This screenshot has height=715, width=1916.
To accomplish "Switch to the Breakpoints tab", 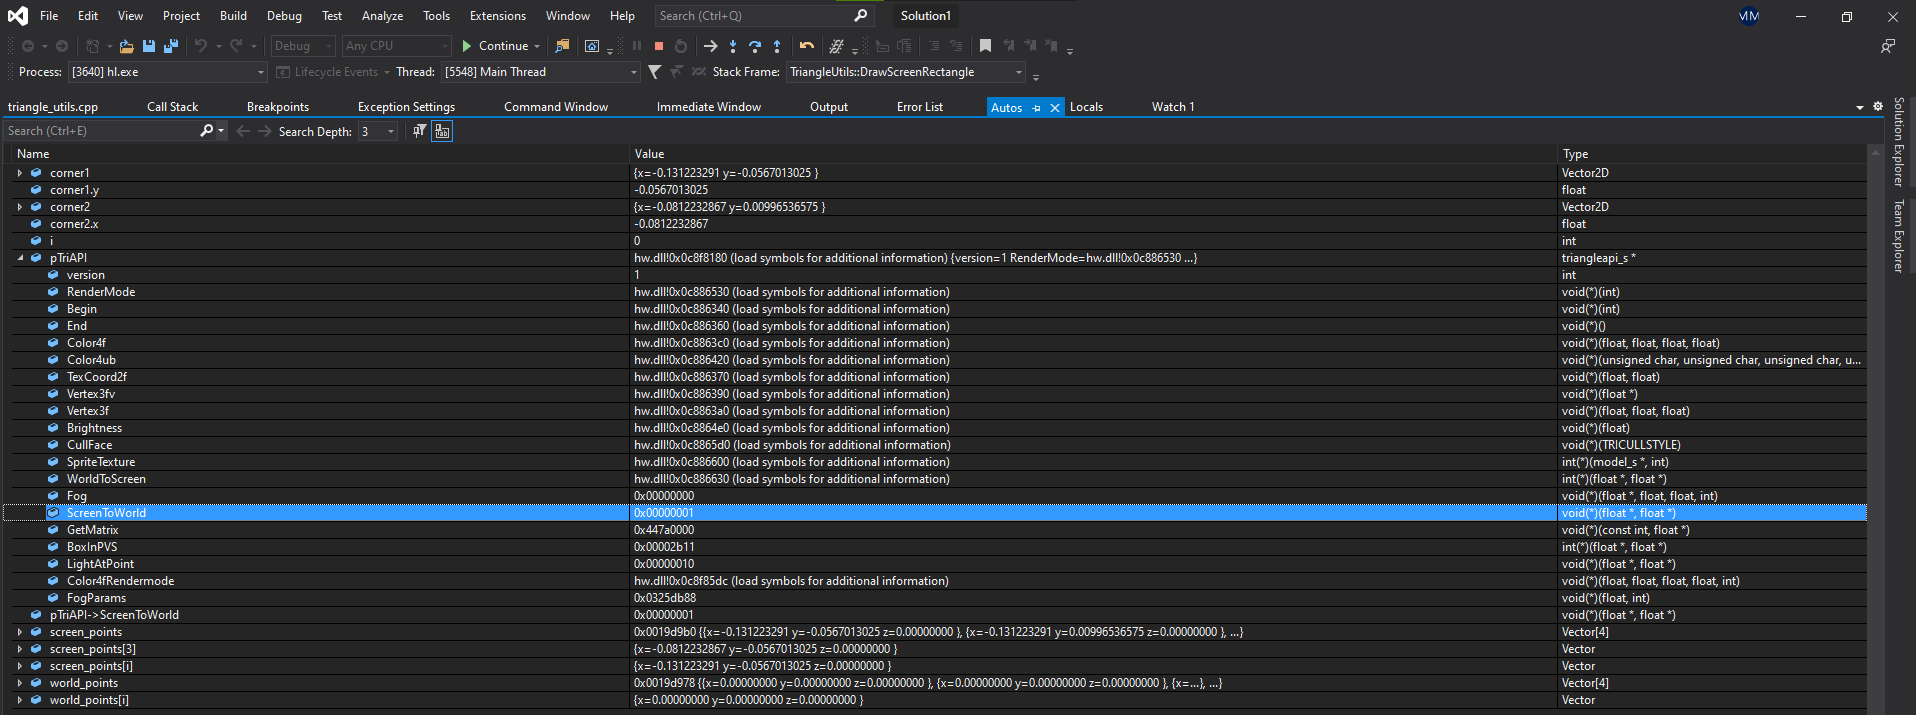I will (278, 107).
